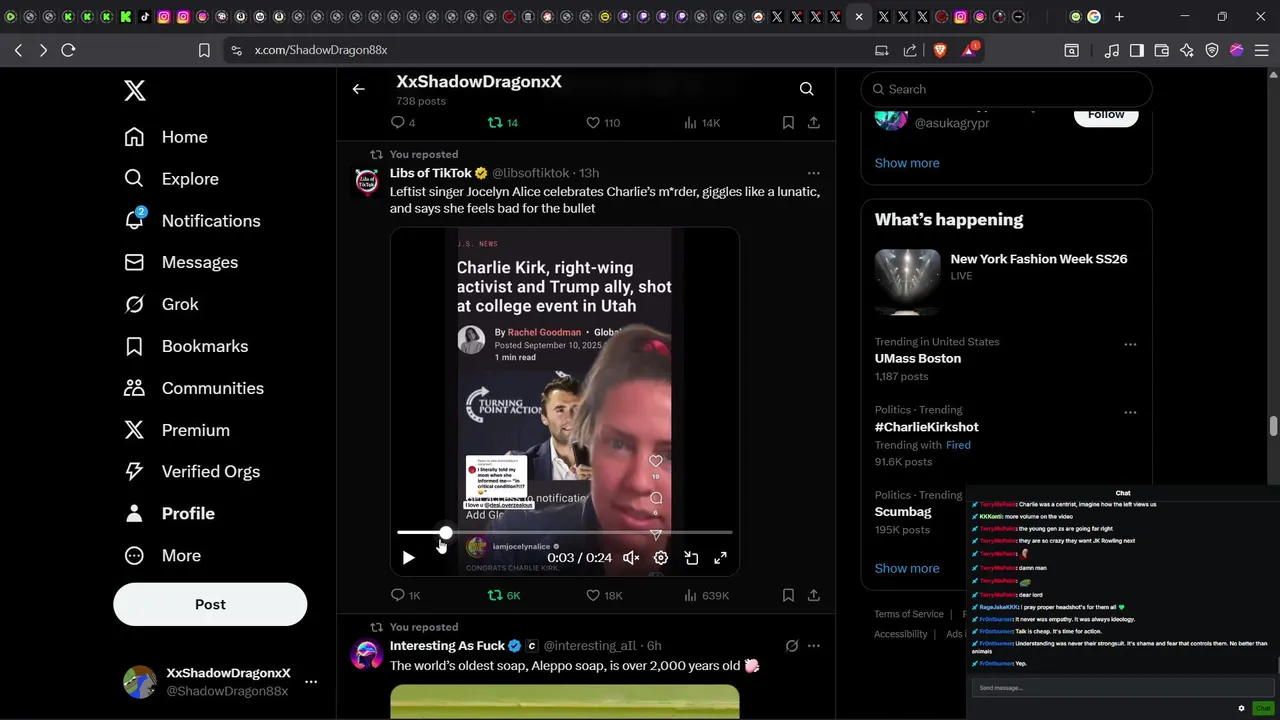The height and width of the screenshot is (720, 1280).
Task: Show more trends in What's happening
Action: point(907,568)
